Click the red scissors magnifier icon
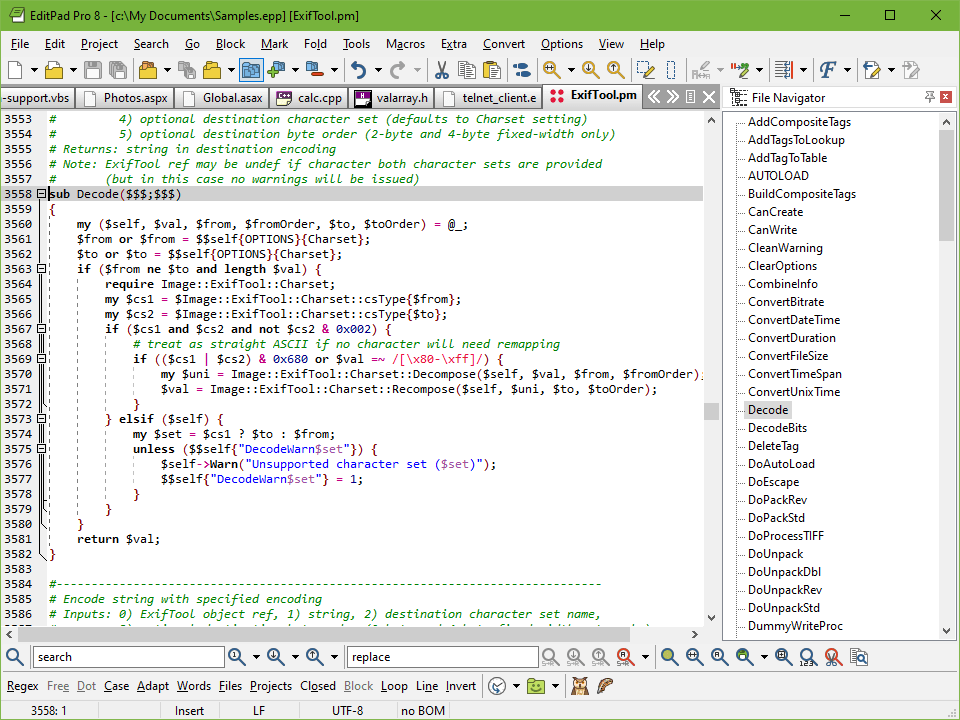 832,657
